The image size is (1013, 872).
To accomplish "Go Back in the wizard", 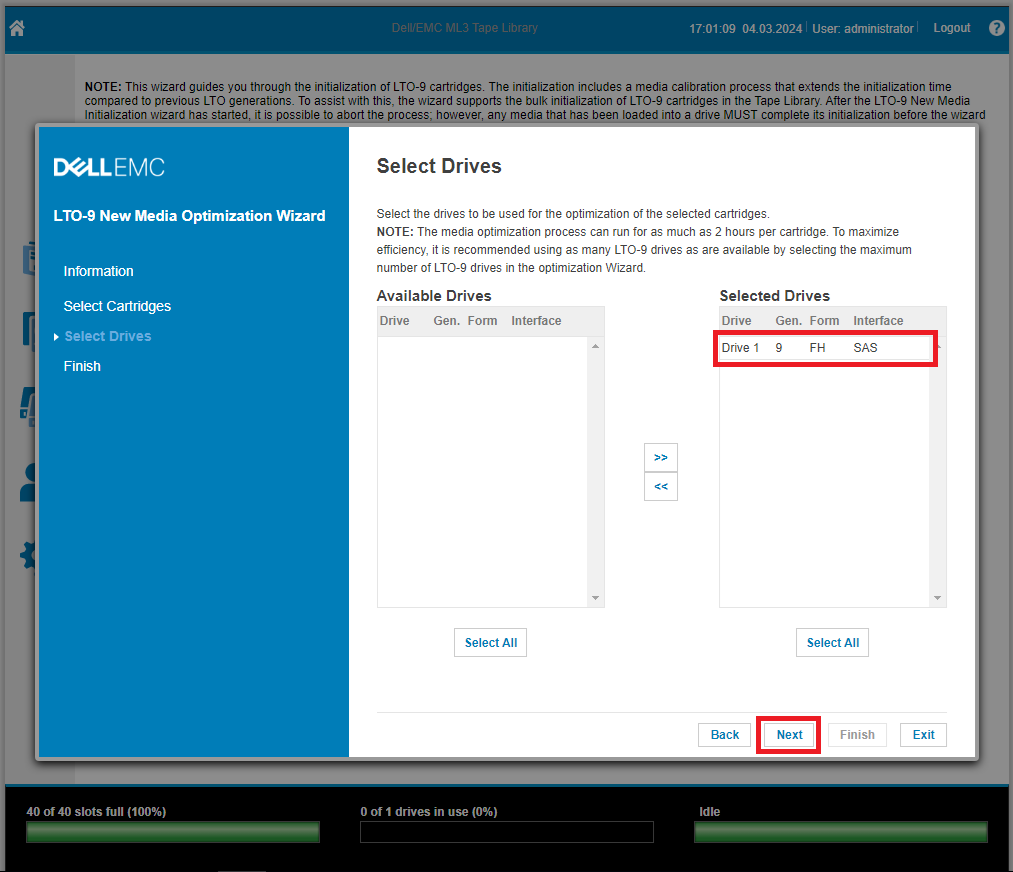I will pos(724,734).
